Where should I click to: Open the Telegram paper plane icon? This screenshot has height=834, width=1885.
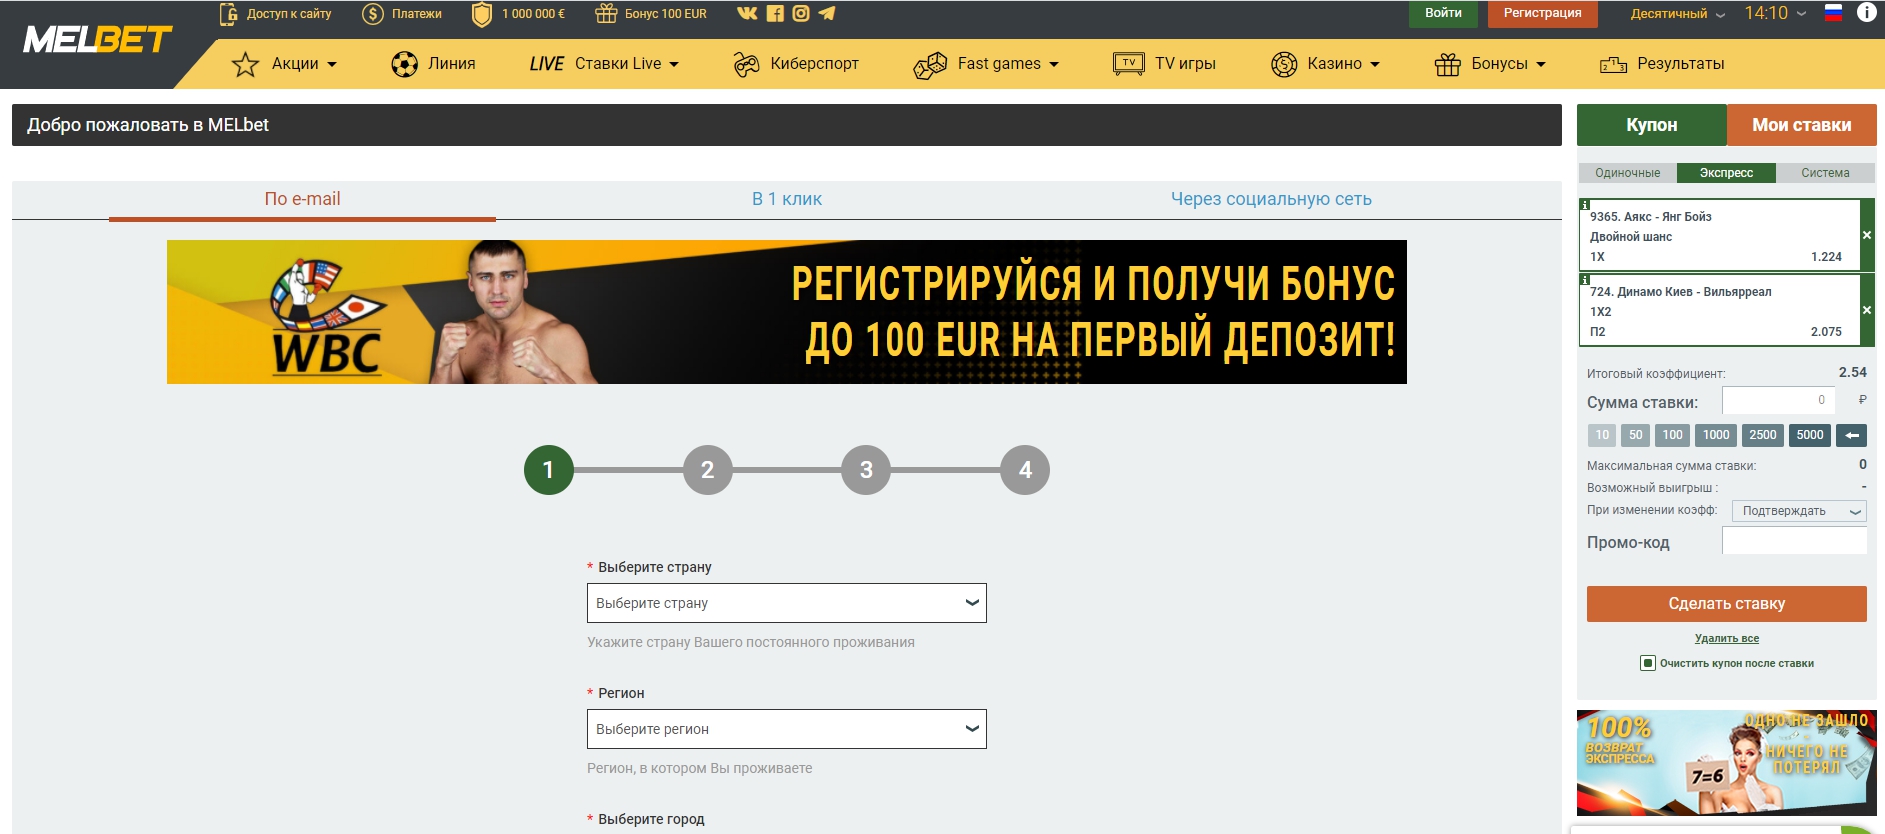tap(827, 13)
